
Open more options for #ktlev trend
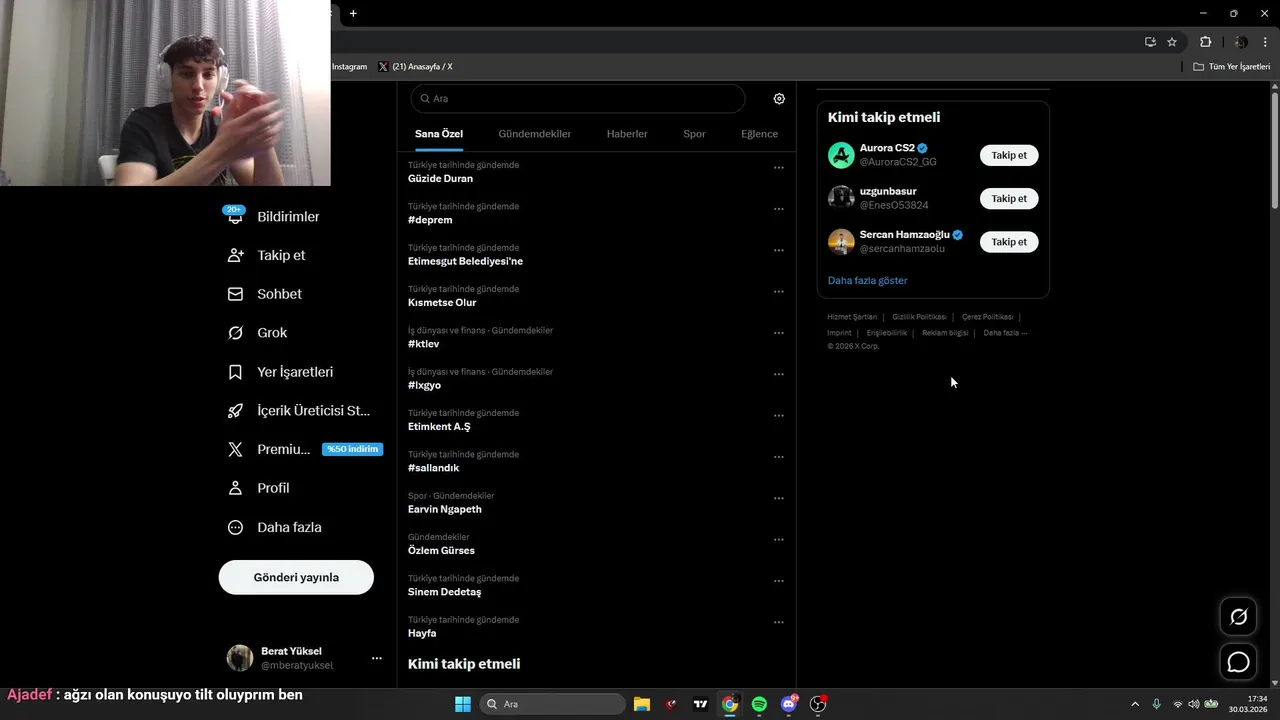click(x=779, y=333)
